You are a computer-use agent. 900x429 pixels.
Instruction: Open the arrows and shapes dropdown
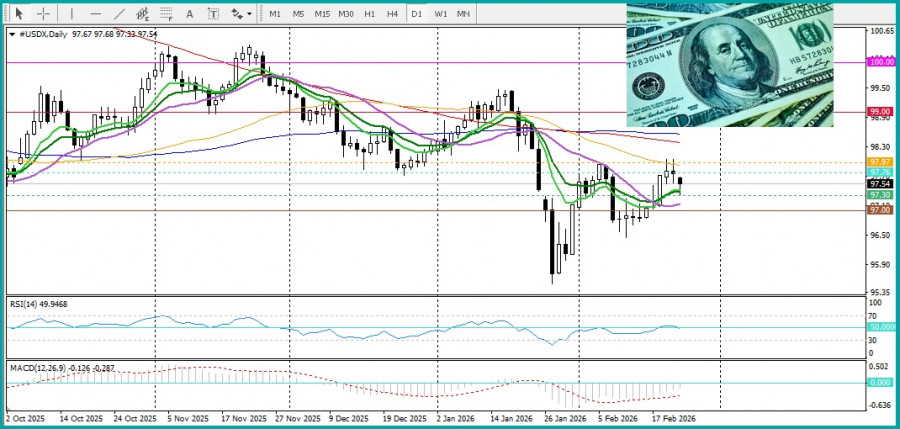point(241,14)
